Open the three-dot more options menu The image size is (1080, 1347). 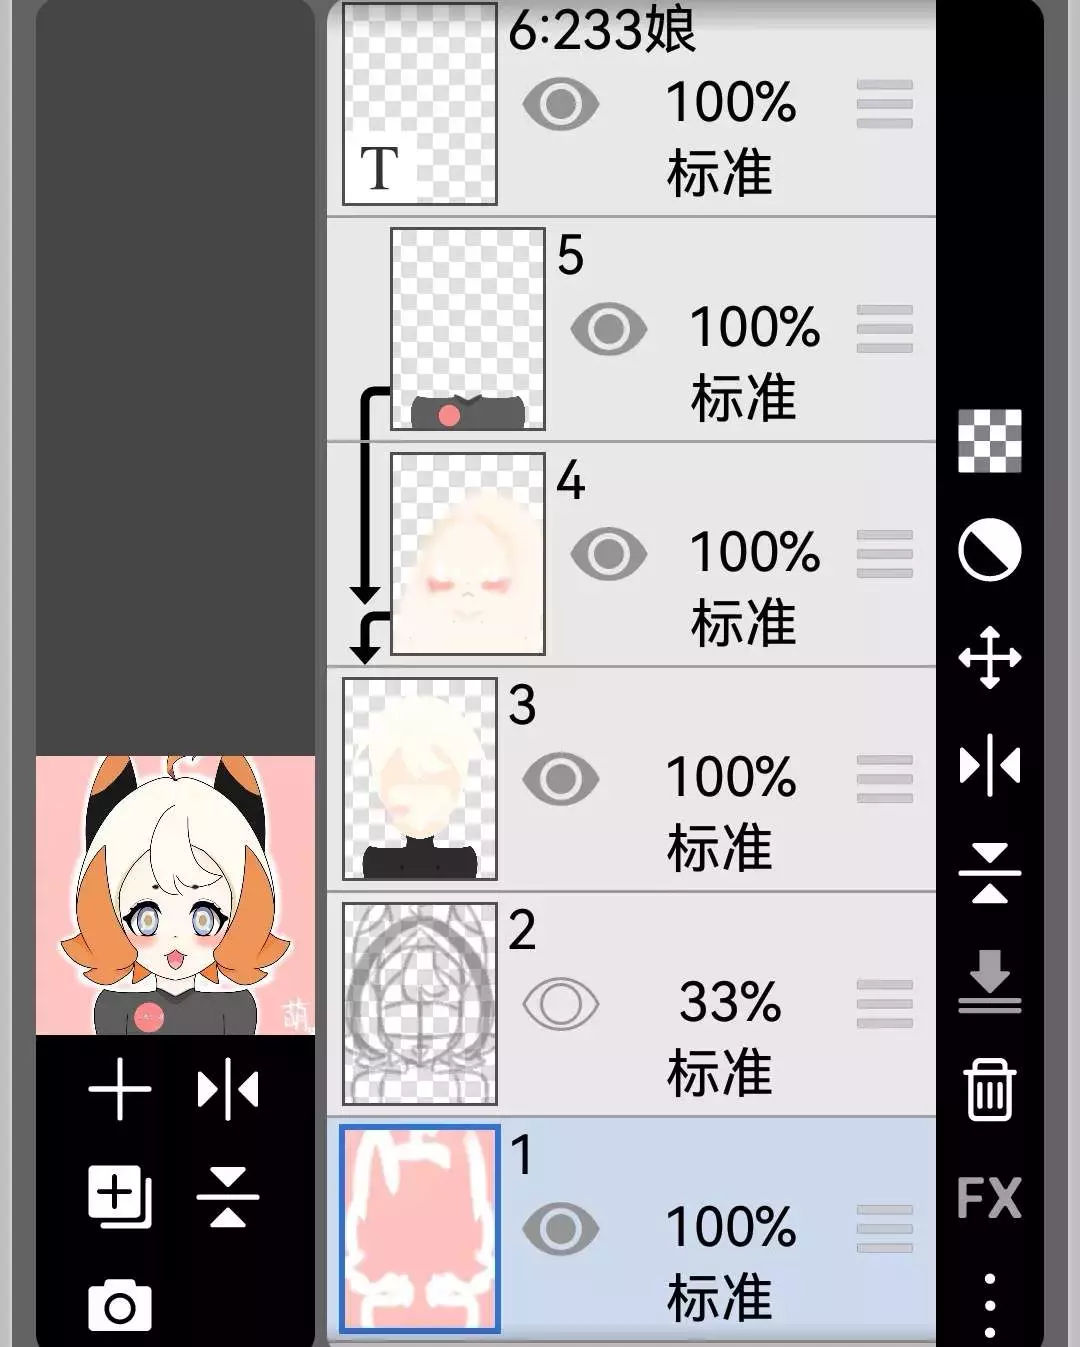coord(989,1305)
